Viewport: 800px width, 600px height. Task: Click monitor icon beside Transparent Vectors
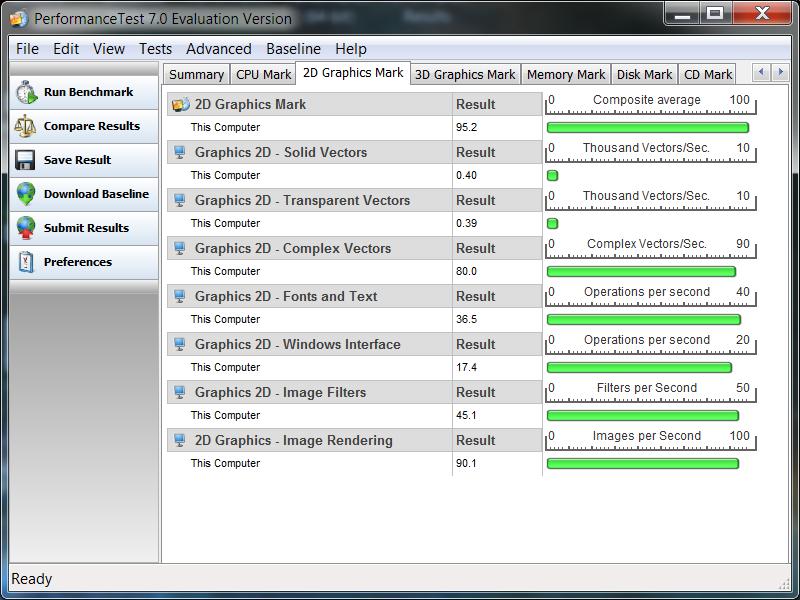tap(180, 200)
